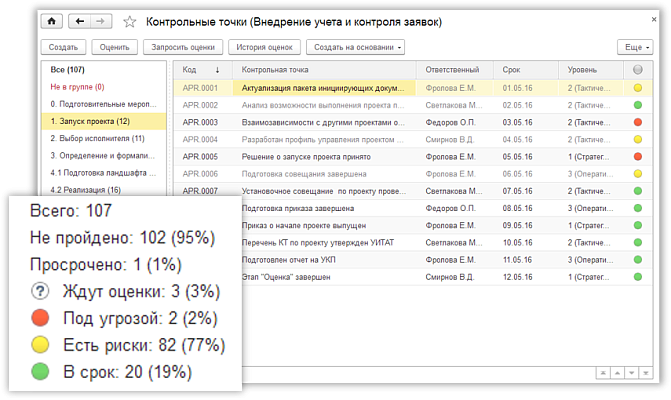
Task: Add page to favorites with star icon
Action: click(x=129, y=21)
